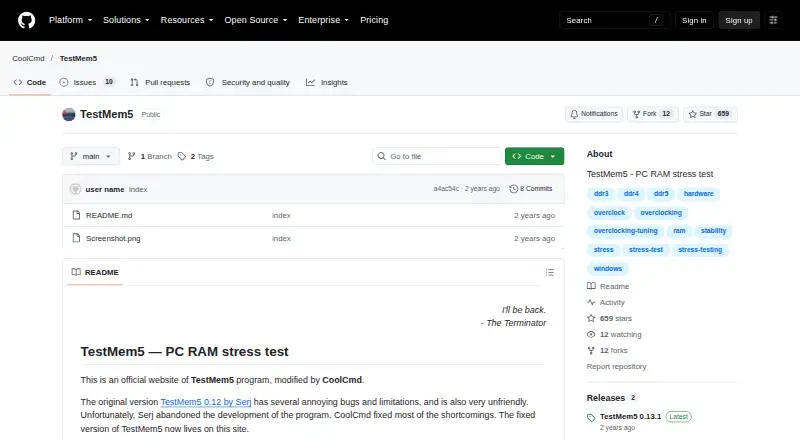View the 1 Branch link

(x=149, y=156)
